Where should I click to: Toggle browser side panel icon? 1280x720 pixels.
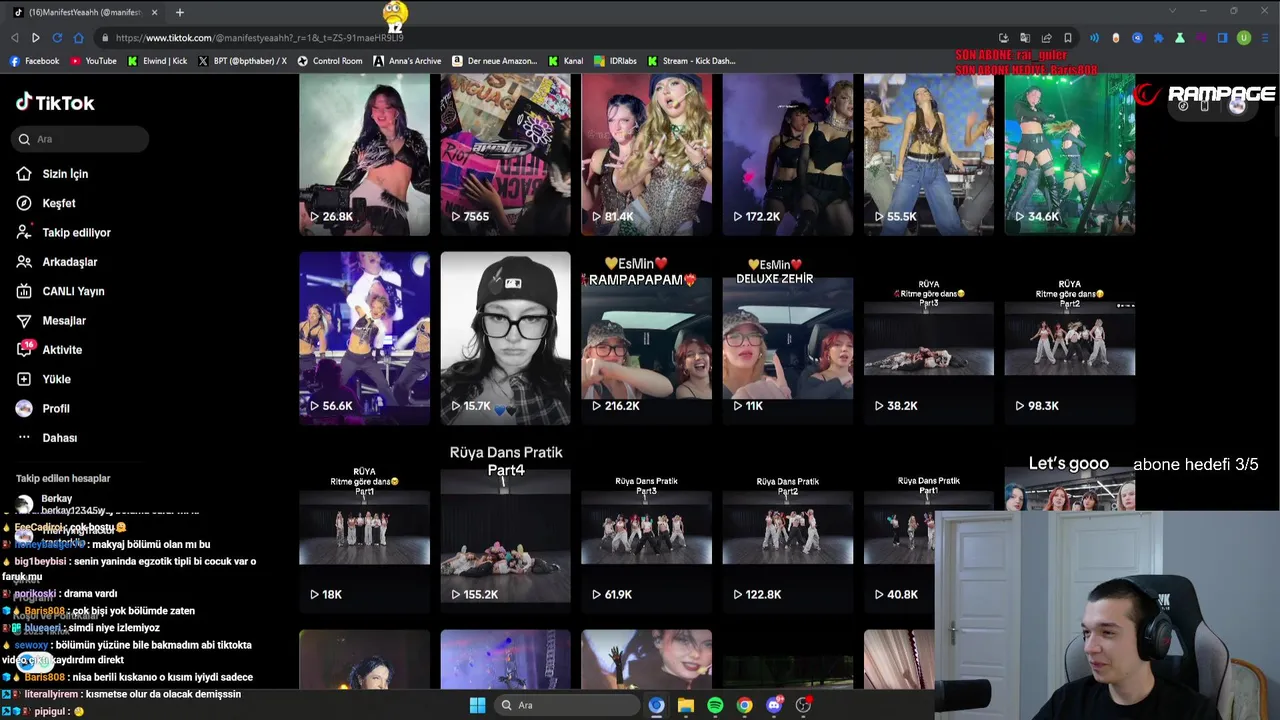tap(1222, 38)
